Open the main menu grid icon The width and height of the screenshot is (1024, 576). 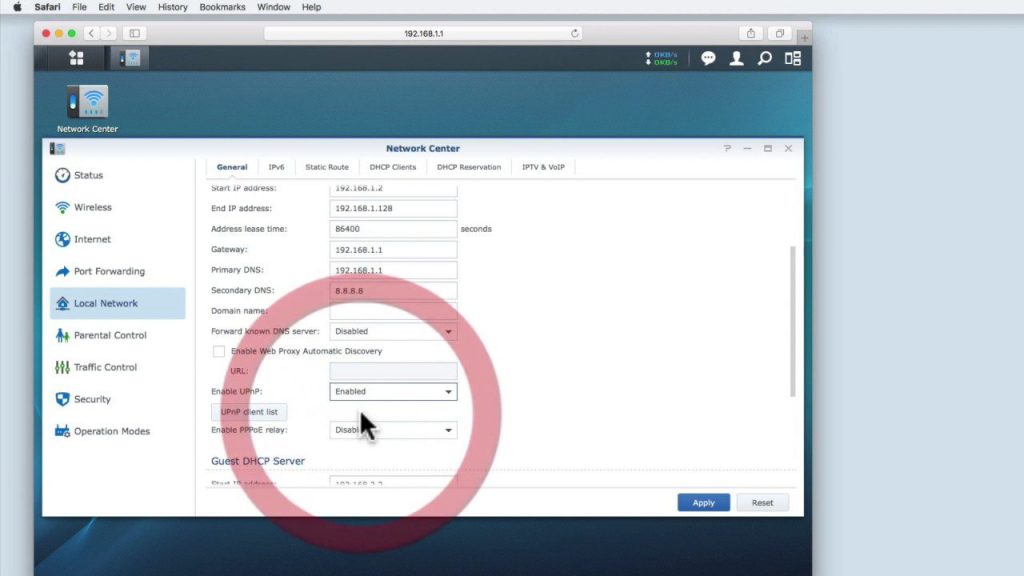coord(76,58)
